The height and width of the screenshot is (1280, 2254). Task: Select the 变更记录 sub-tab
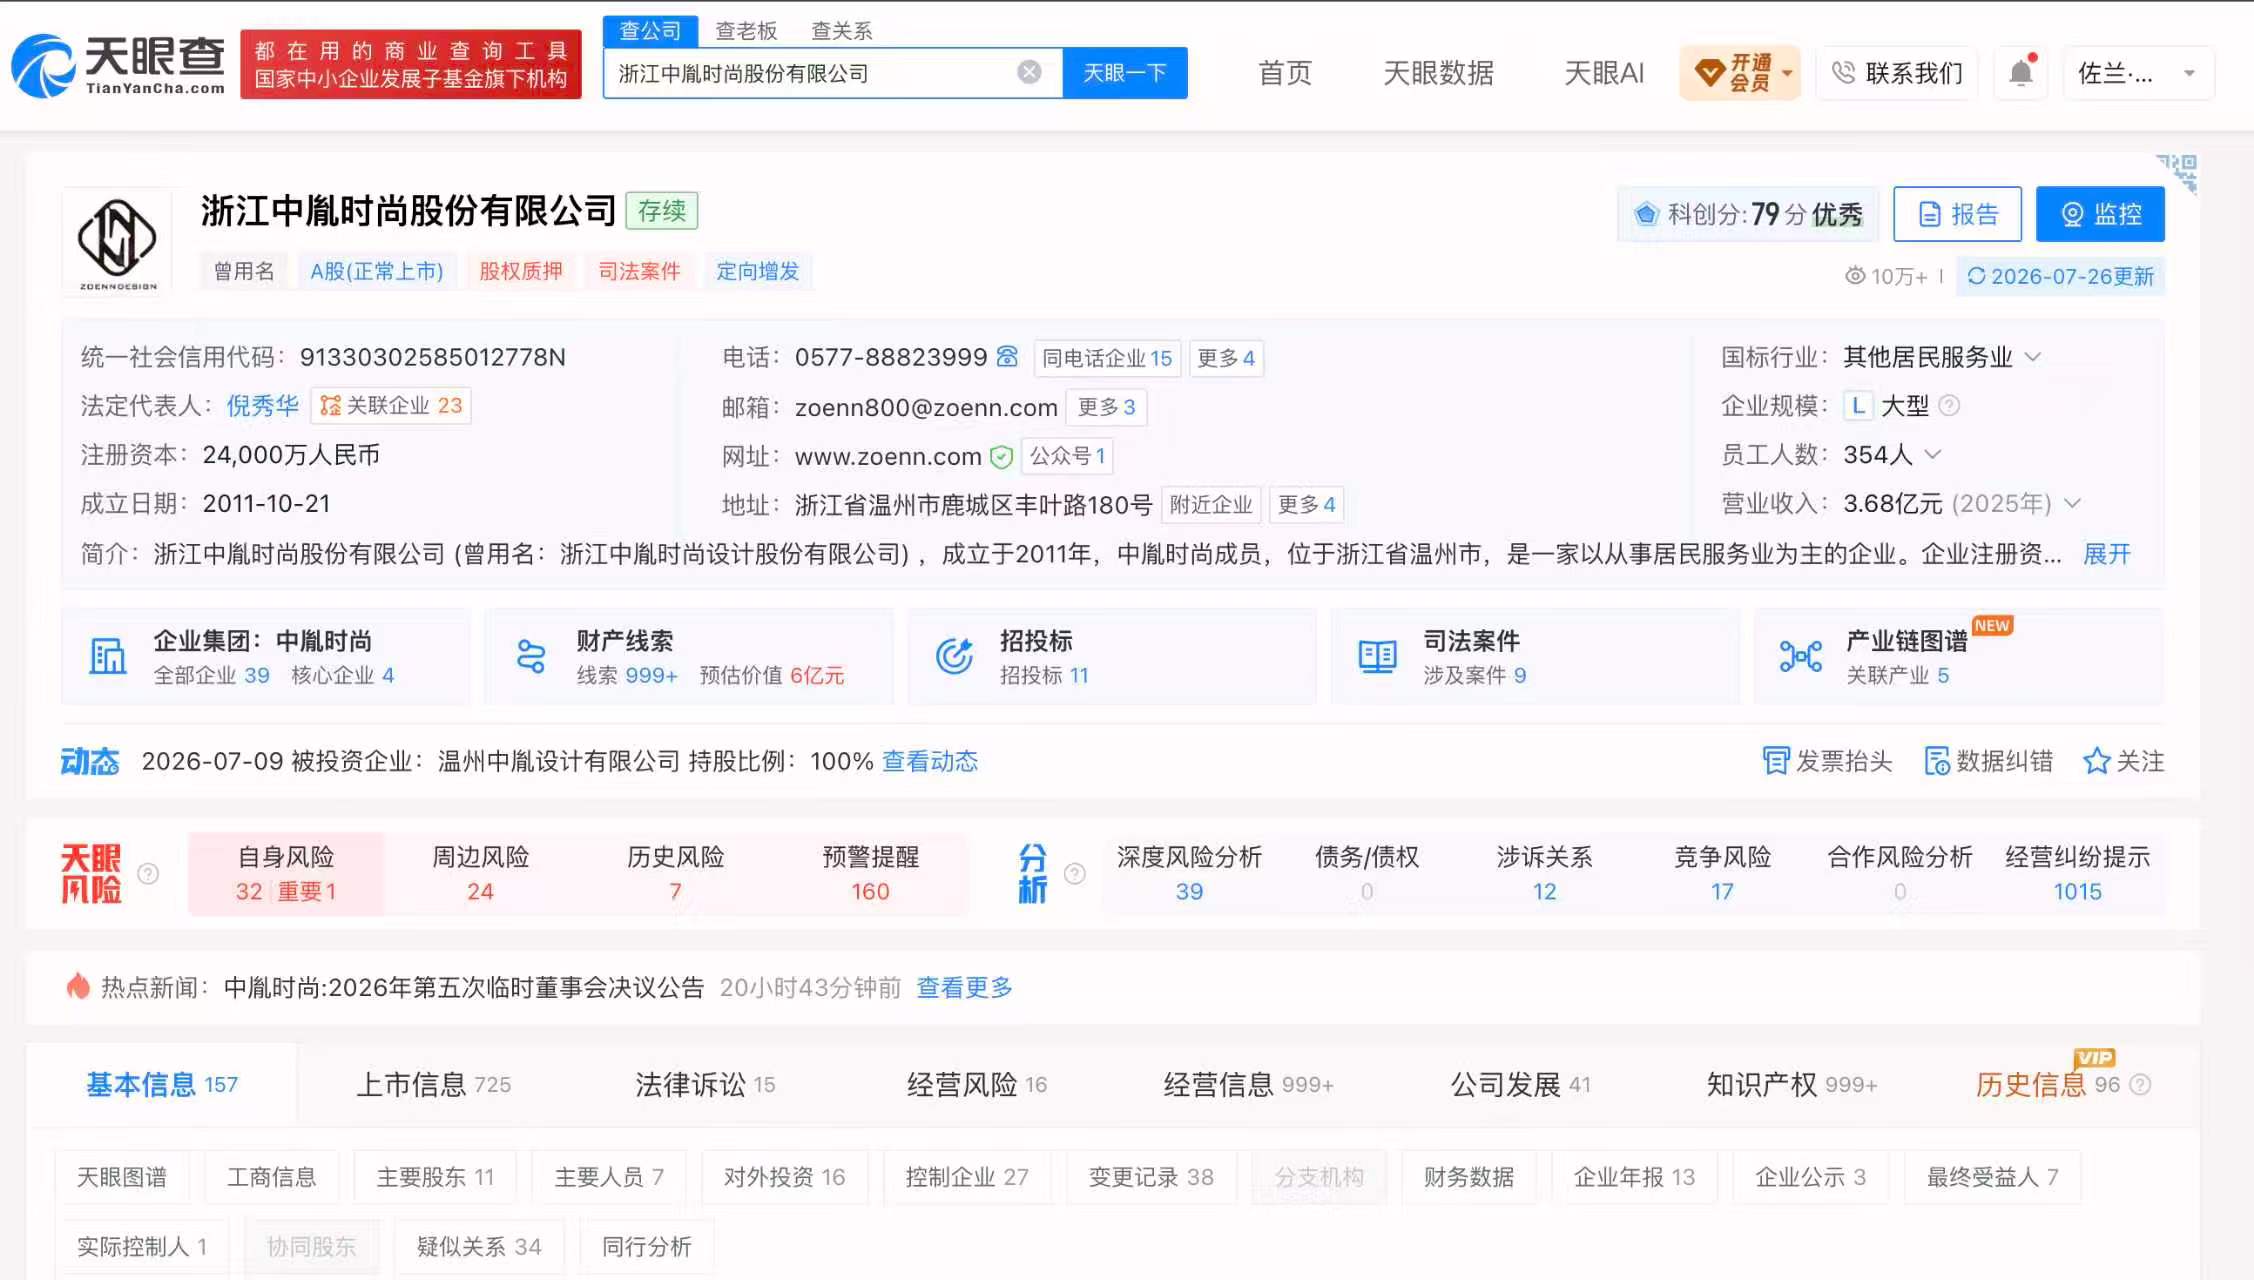pos(1151,1177)
